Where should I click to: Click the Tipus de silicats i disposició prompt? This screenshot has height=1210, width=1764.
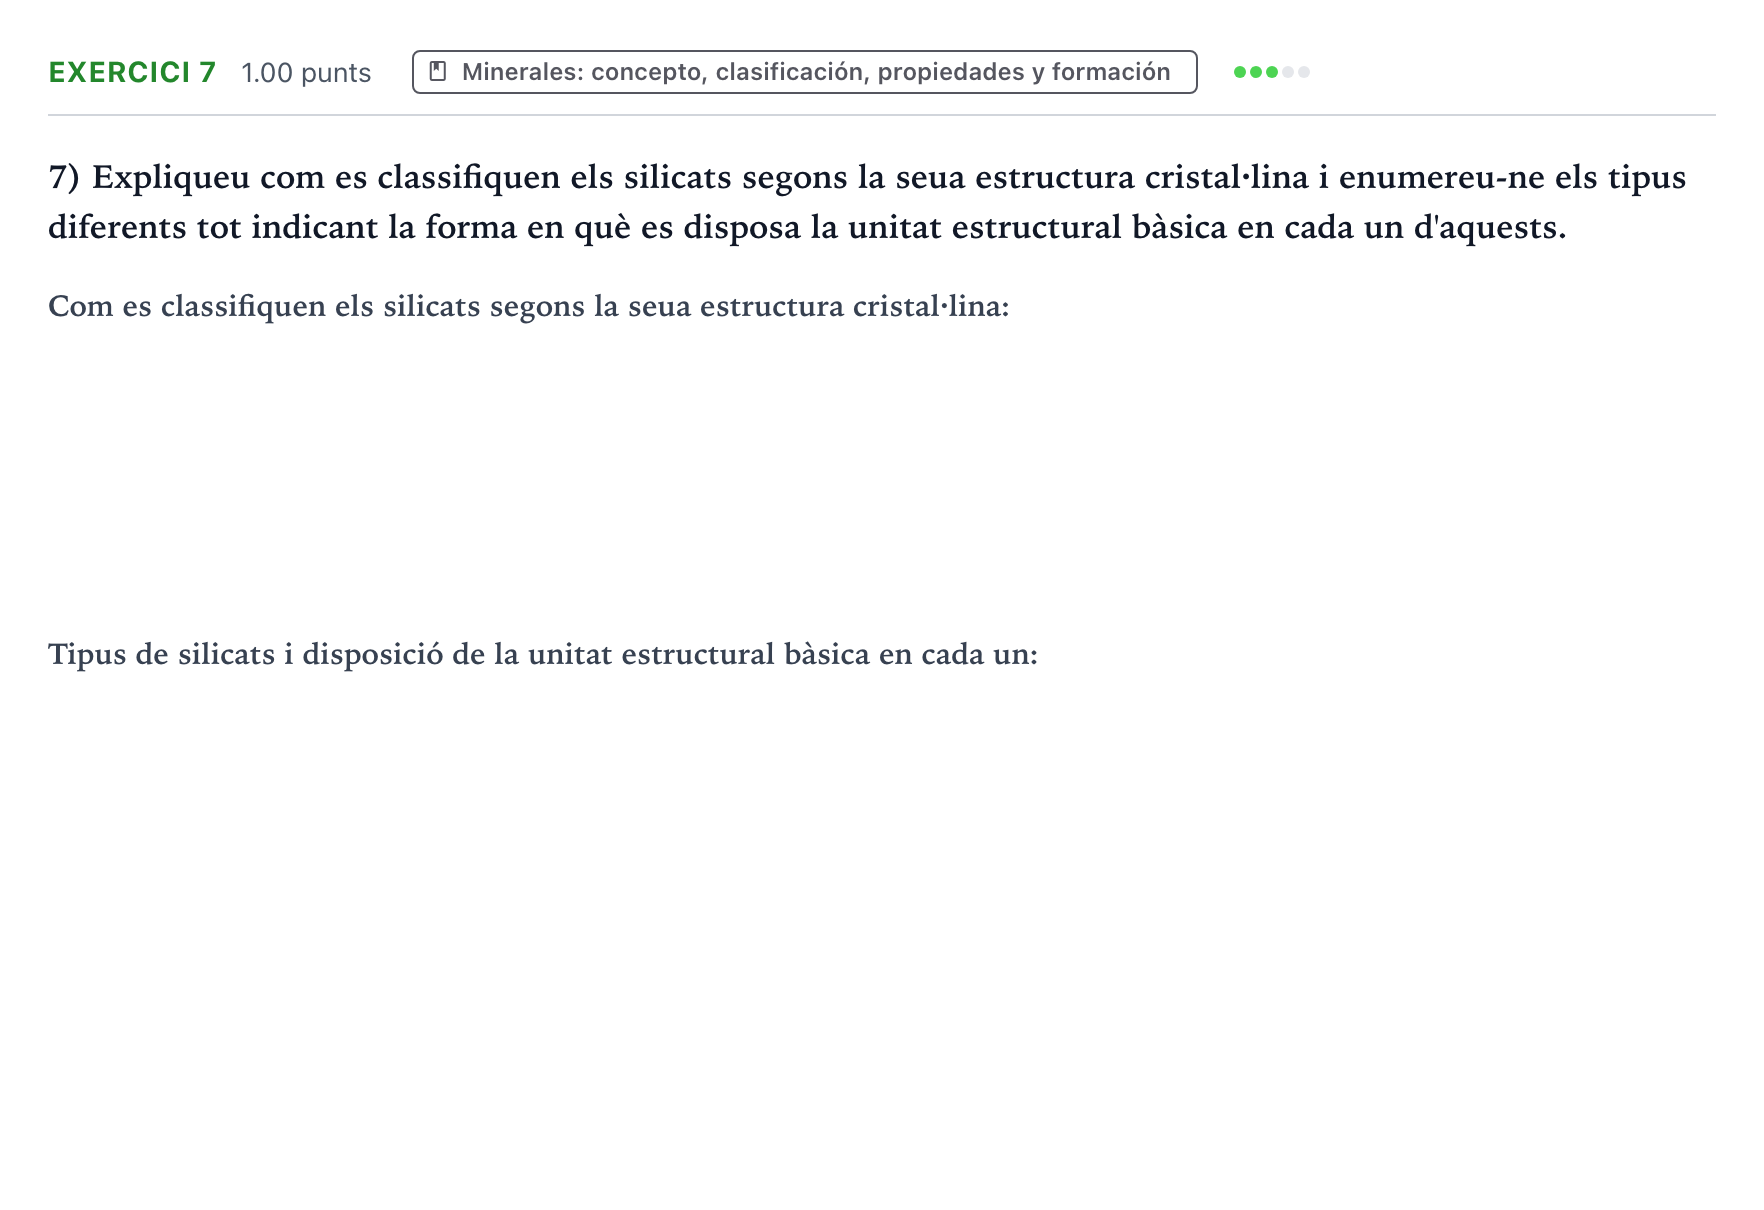click(x=543, y=654)
